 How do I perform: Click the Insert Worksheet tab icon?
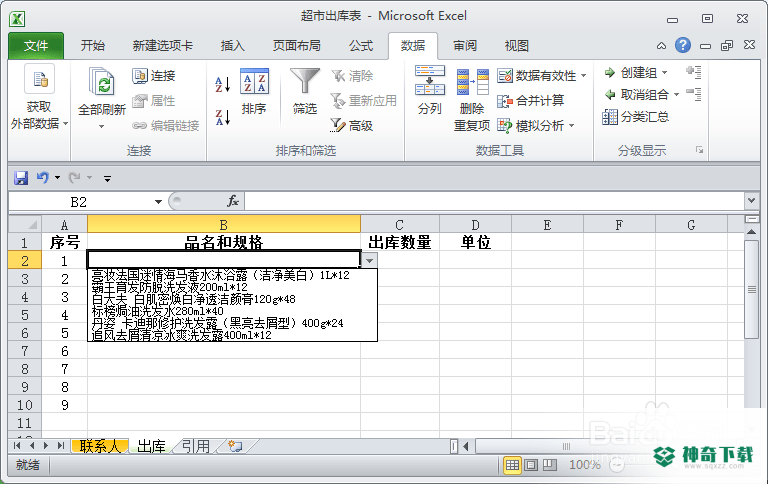coord(235,446)
